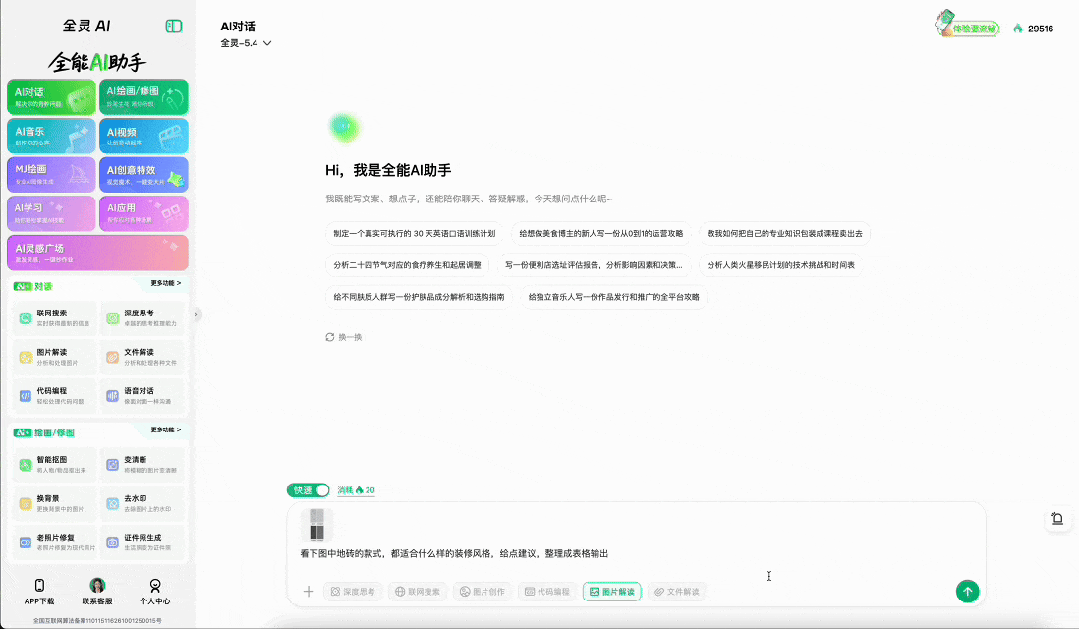Click the green send arrow button

coord(968,591)
